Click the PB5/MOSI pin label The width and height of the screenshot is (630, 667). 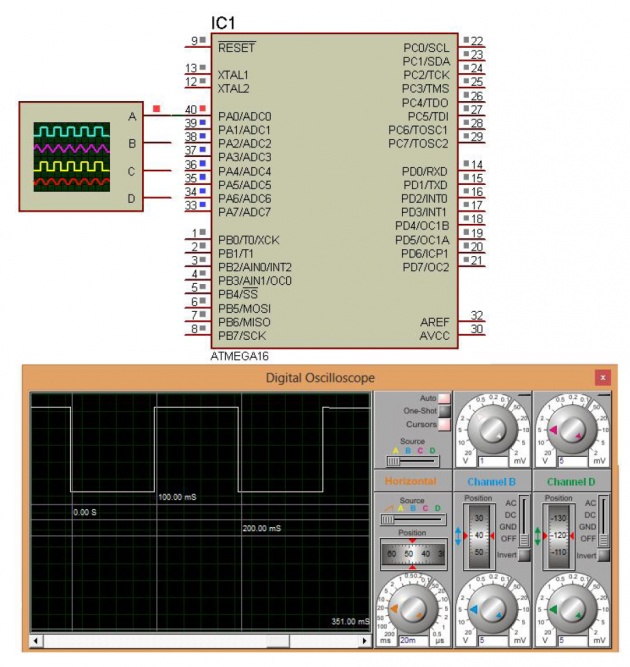pos(244,308)
